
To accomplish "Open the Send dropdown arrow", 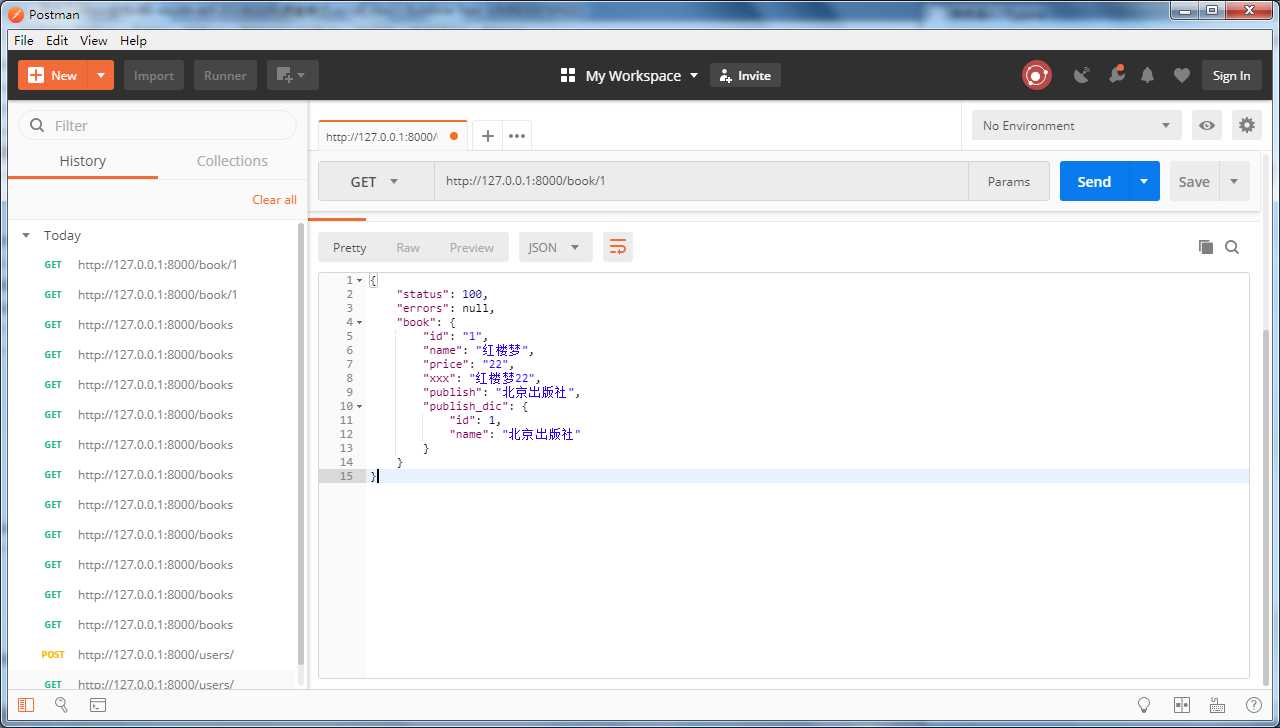I will 1144,181.
